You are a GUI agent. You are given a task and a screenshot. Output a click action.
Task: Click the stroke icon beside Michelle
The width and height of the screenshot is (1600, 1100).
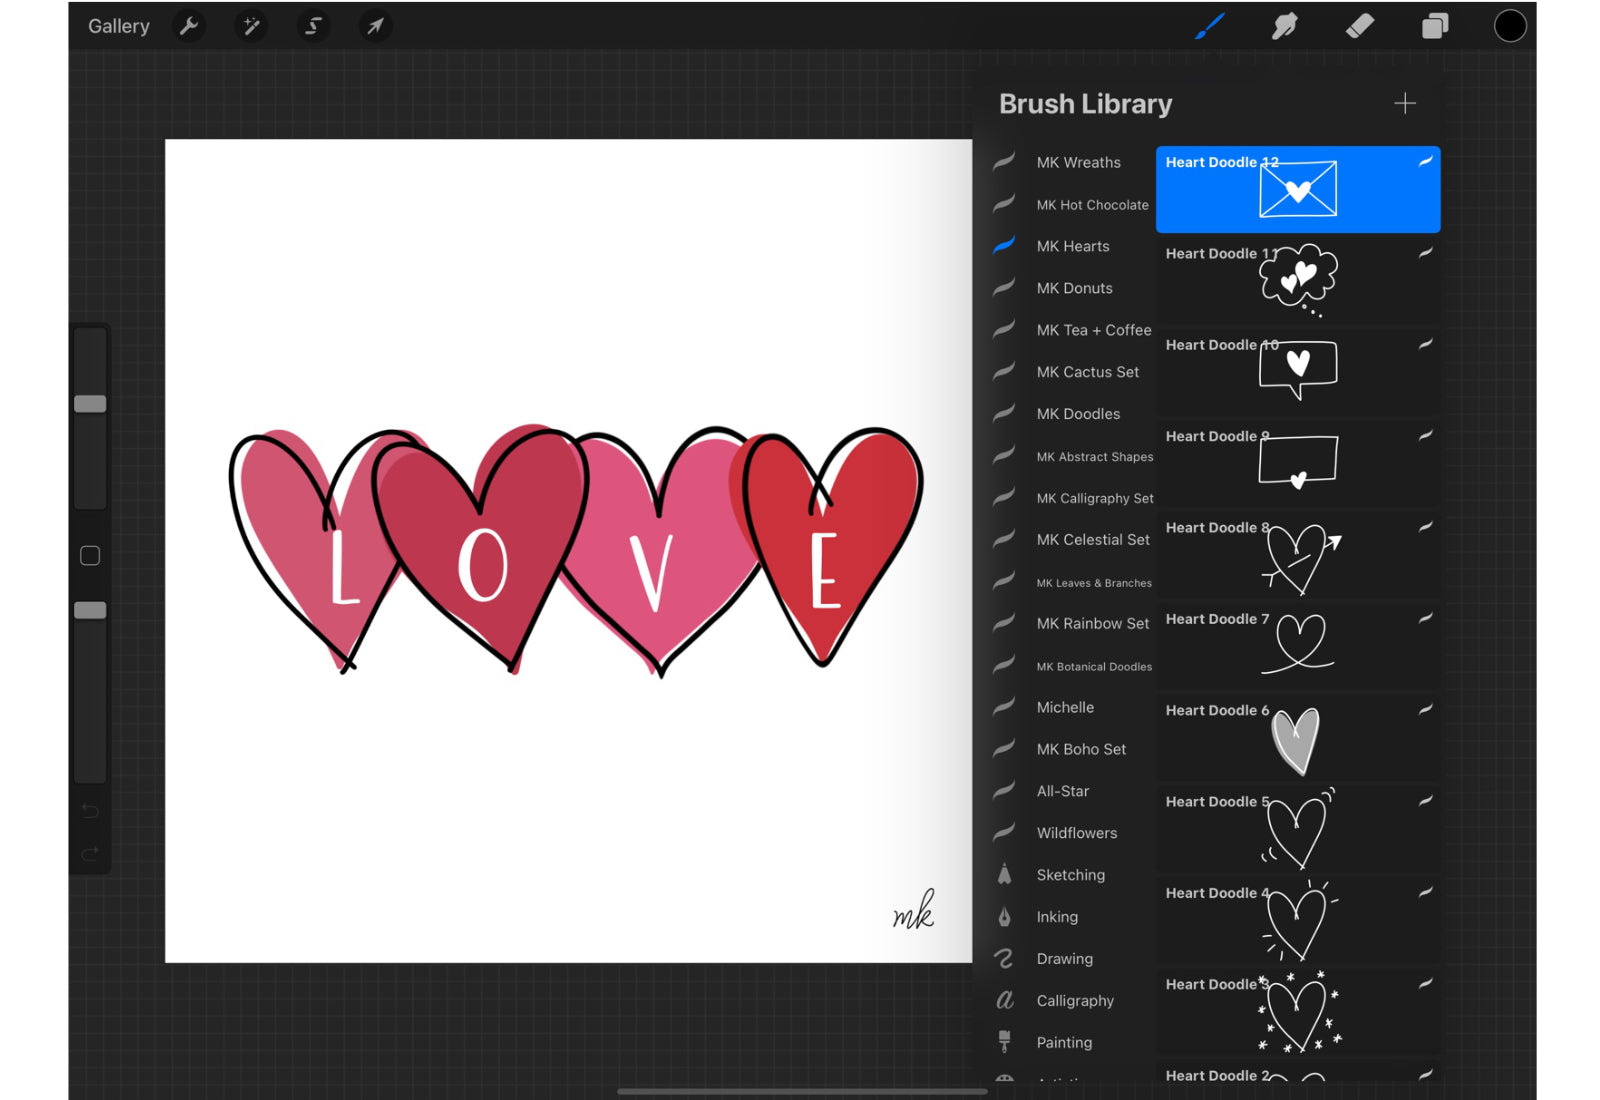click(1005, 706)
